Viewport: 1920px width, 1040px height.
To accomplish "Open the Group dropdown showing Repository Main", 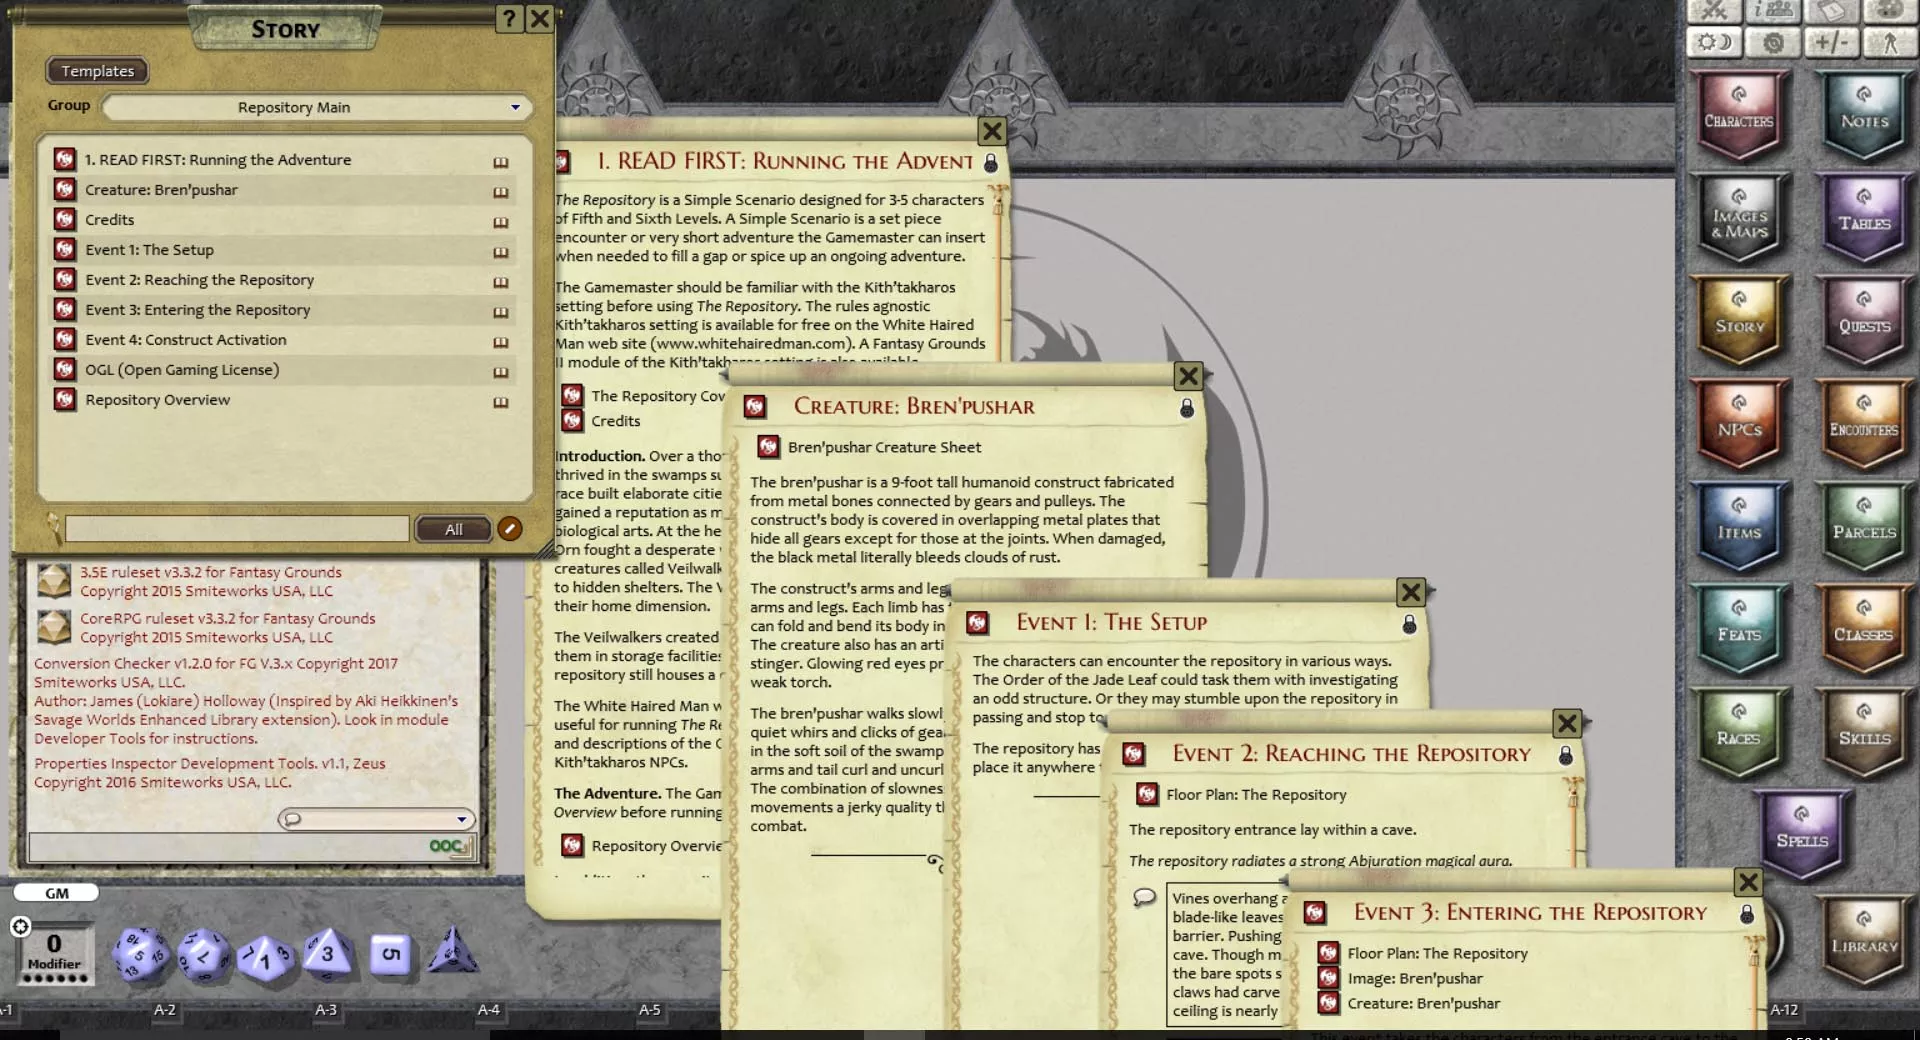I will coord(317,107).
